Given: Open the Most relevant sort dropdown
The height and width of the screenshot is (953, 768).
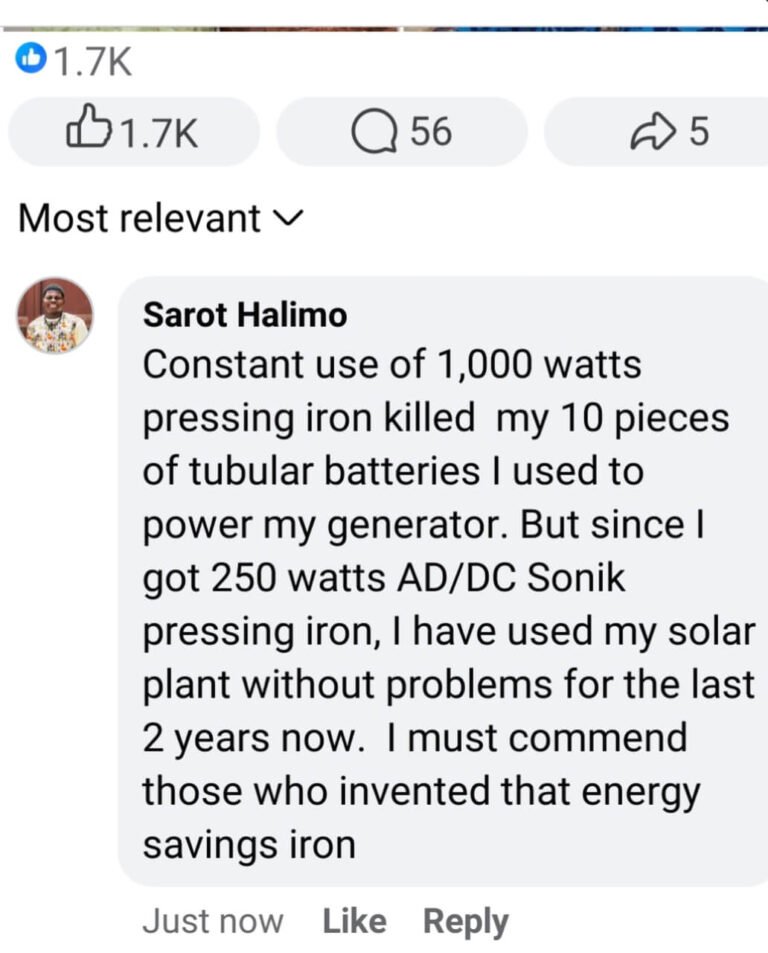Looking at the screenshot, I should pos(160,218).
